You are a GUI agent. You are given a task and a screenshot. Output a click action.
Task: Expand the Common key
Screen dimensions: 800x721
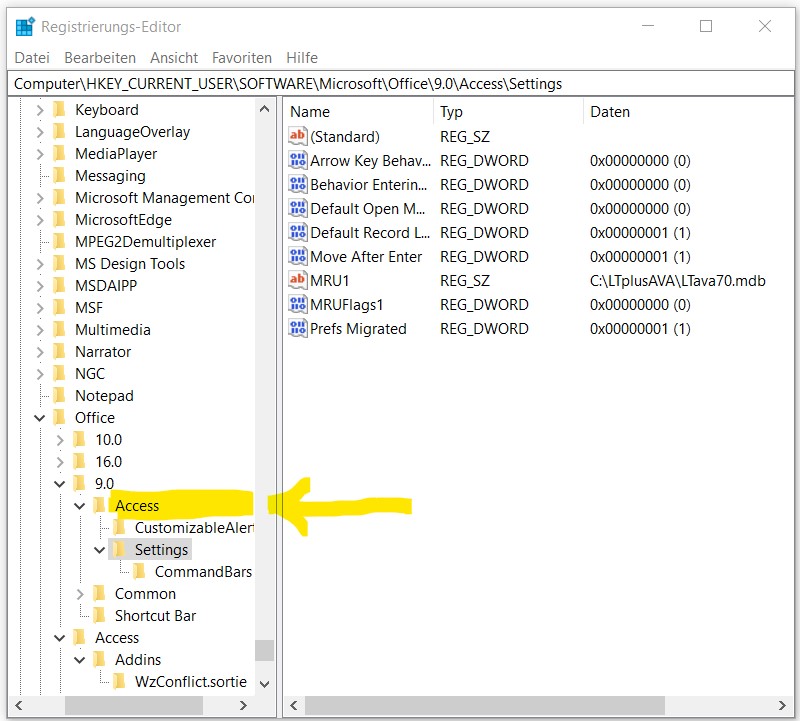[x=80, y=593]
